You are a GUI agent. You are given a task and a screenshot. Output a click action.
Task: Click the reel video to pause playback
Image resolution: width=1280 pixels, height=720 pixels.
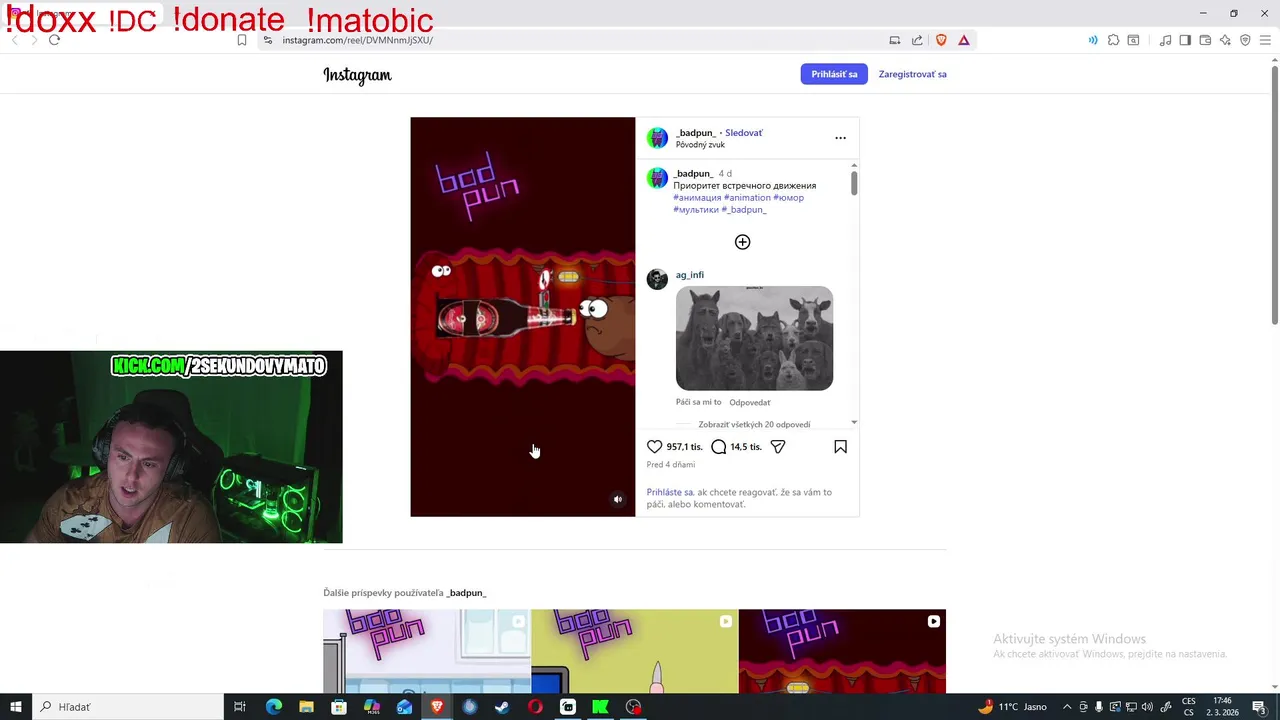[522, 317]
